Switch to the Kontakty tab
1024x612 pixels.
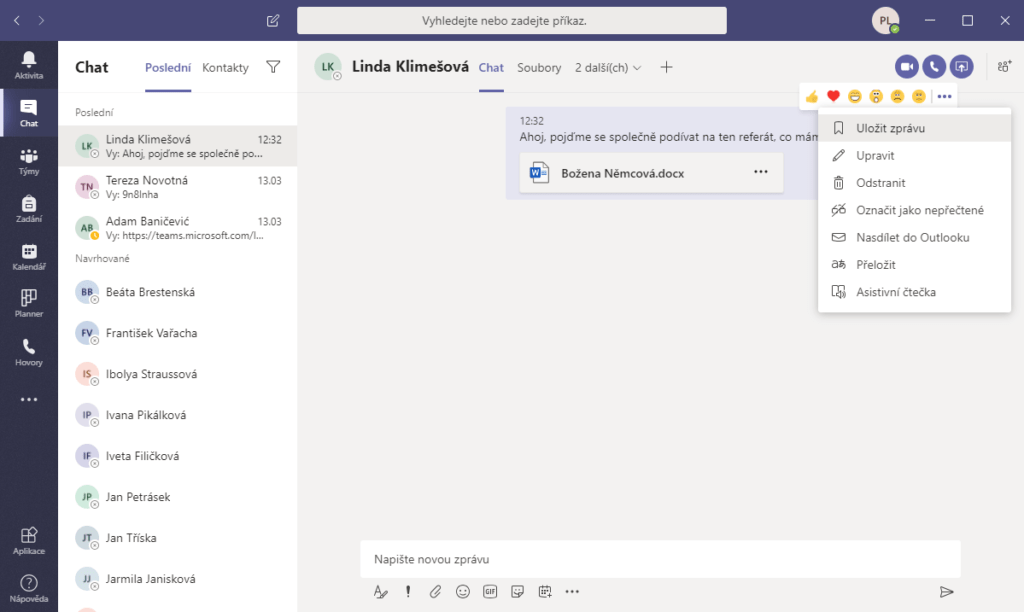[x=225, y=68]
